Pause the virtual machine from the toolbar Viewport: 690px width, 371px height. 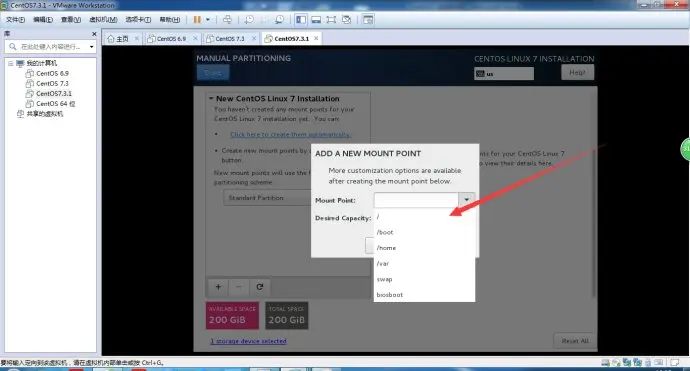(x=197, y=19)
